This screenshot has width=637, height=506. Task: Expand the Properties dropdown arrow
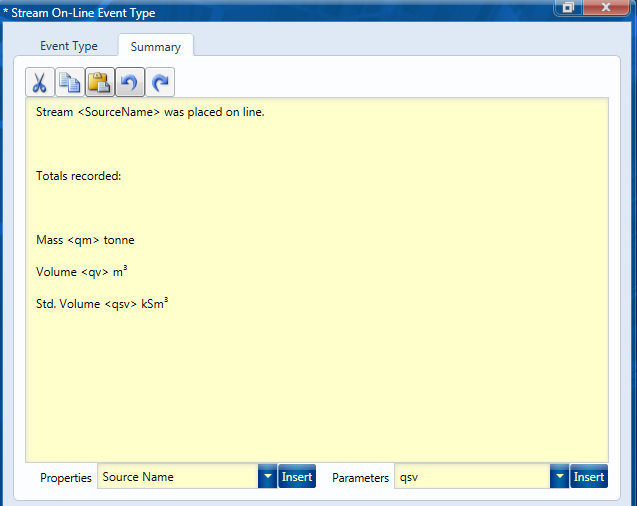tap(267, 476)
